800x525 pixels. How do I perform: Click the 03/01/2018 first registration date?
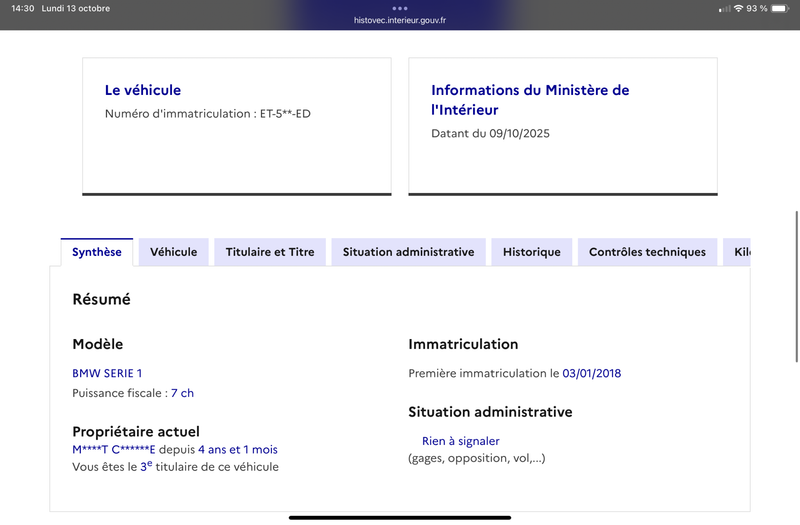tap(592, 373)
